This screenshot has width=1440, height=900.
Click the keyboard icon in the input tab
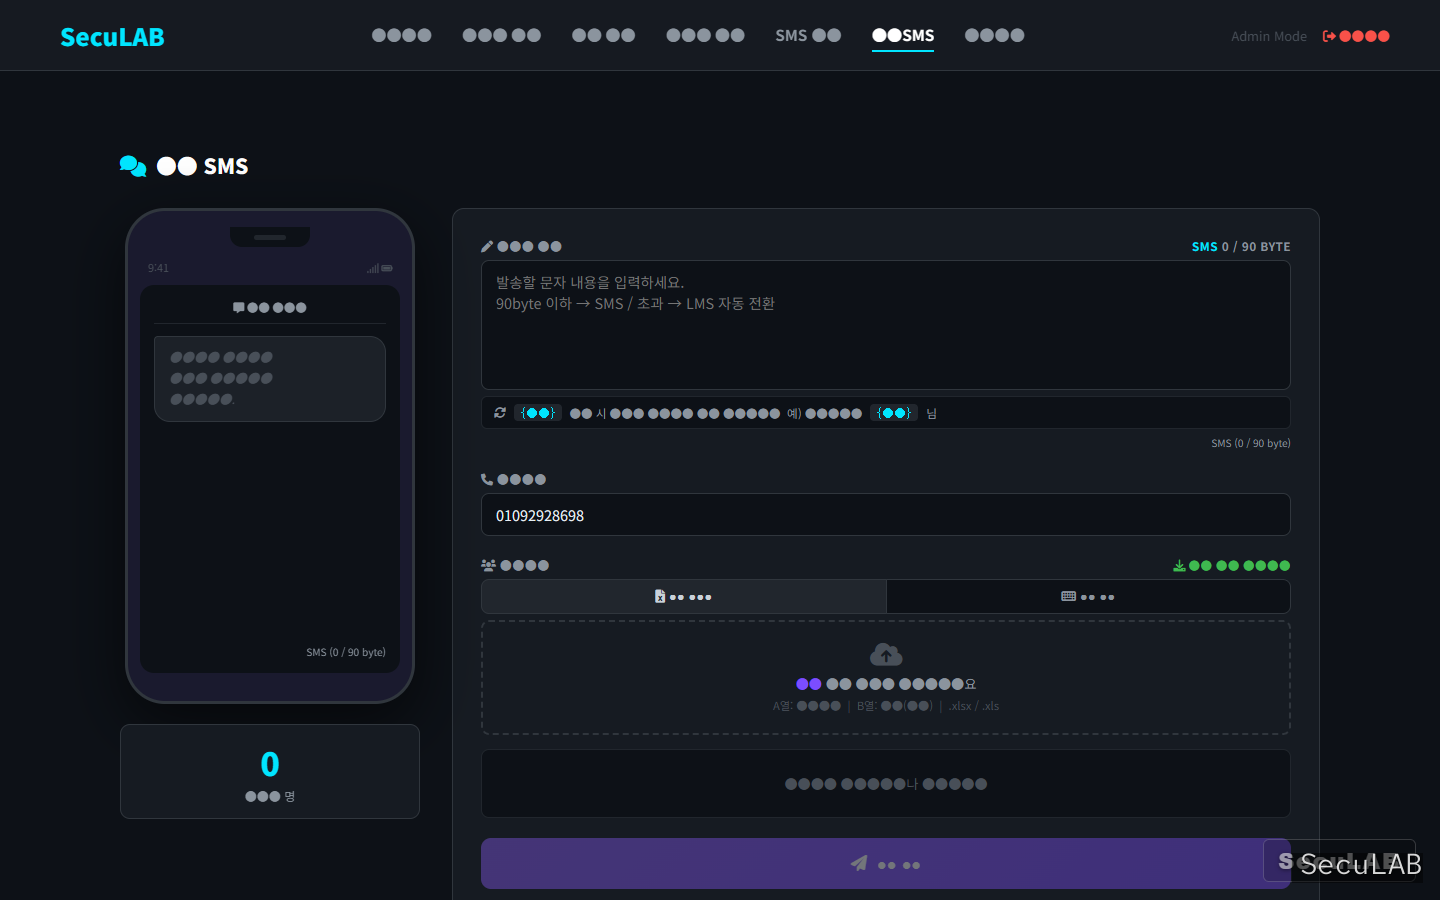coord(1069,596)
